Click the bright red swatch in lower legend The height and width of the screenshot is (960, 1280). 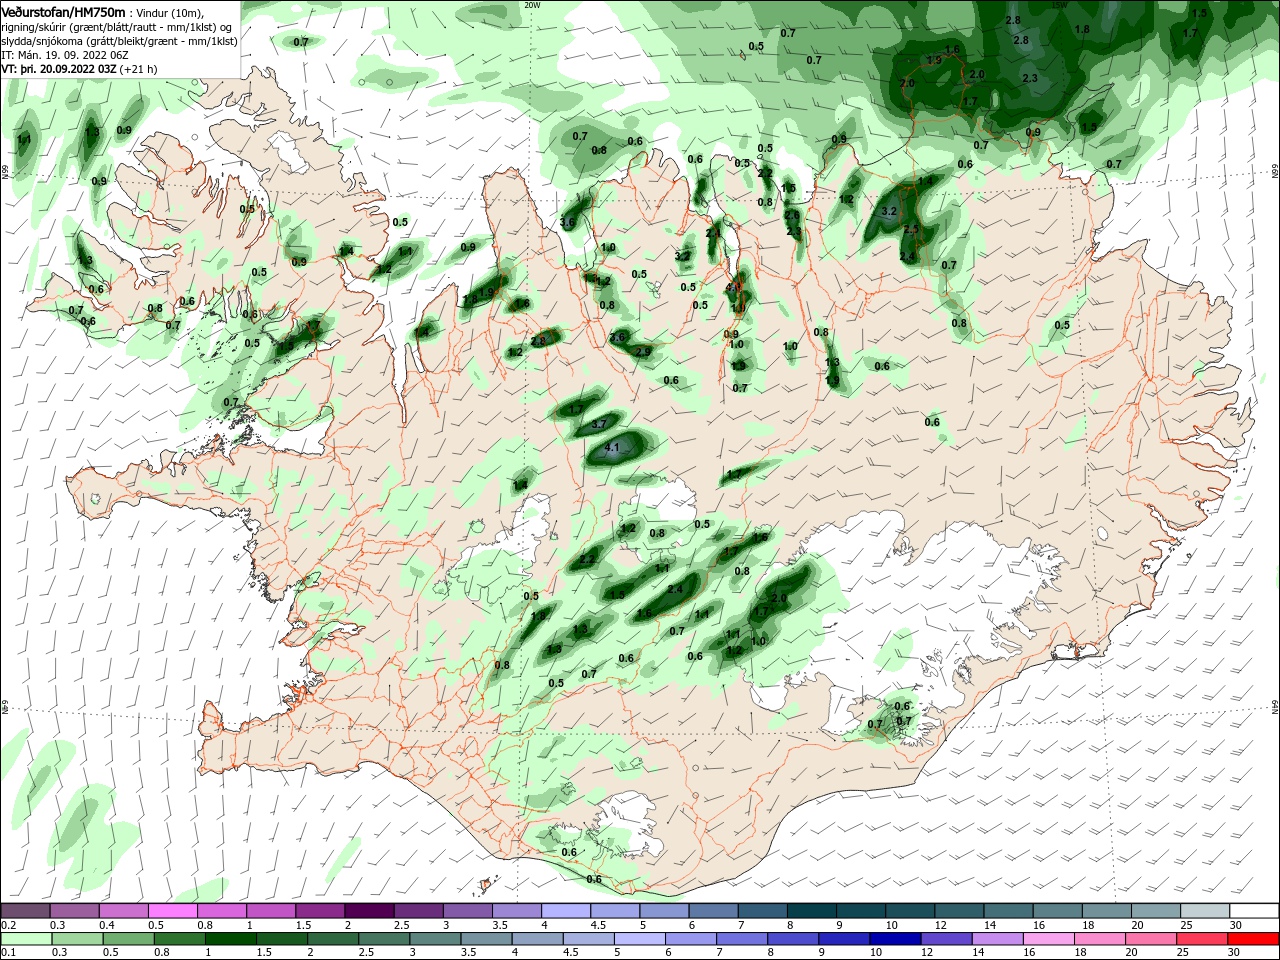tap(1254, 940)
